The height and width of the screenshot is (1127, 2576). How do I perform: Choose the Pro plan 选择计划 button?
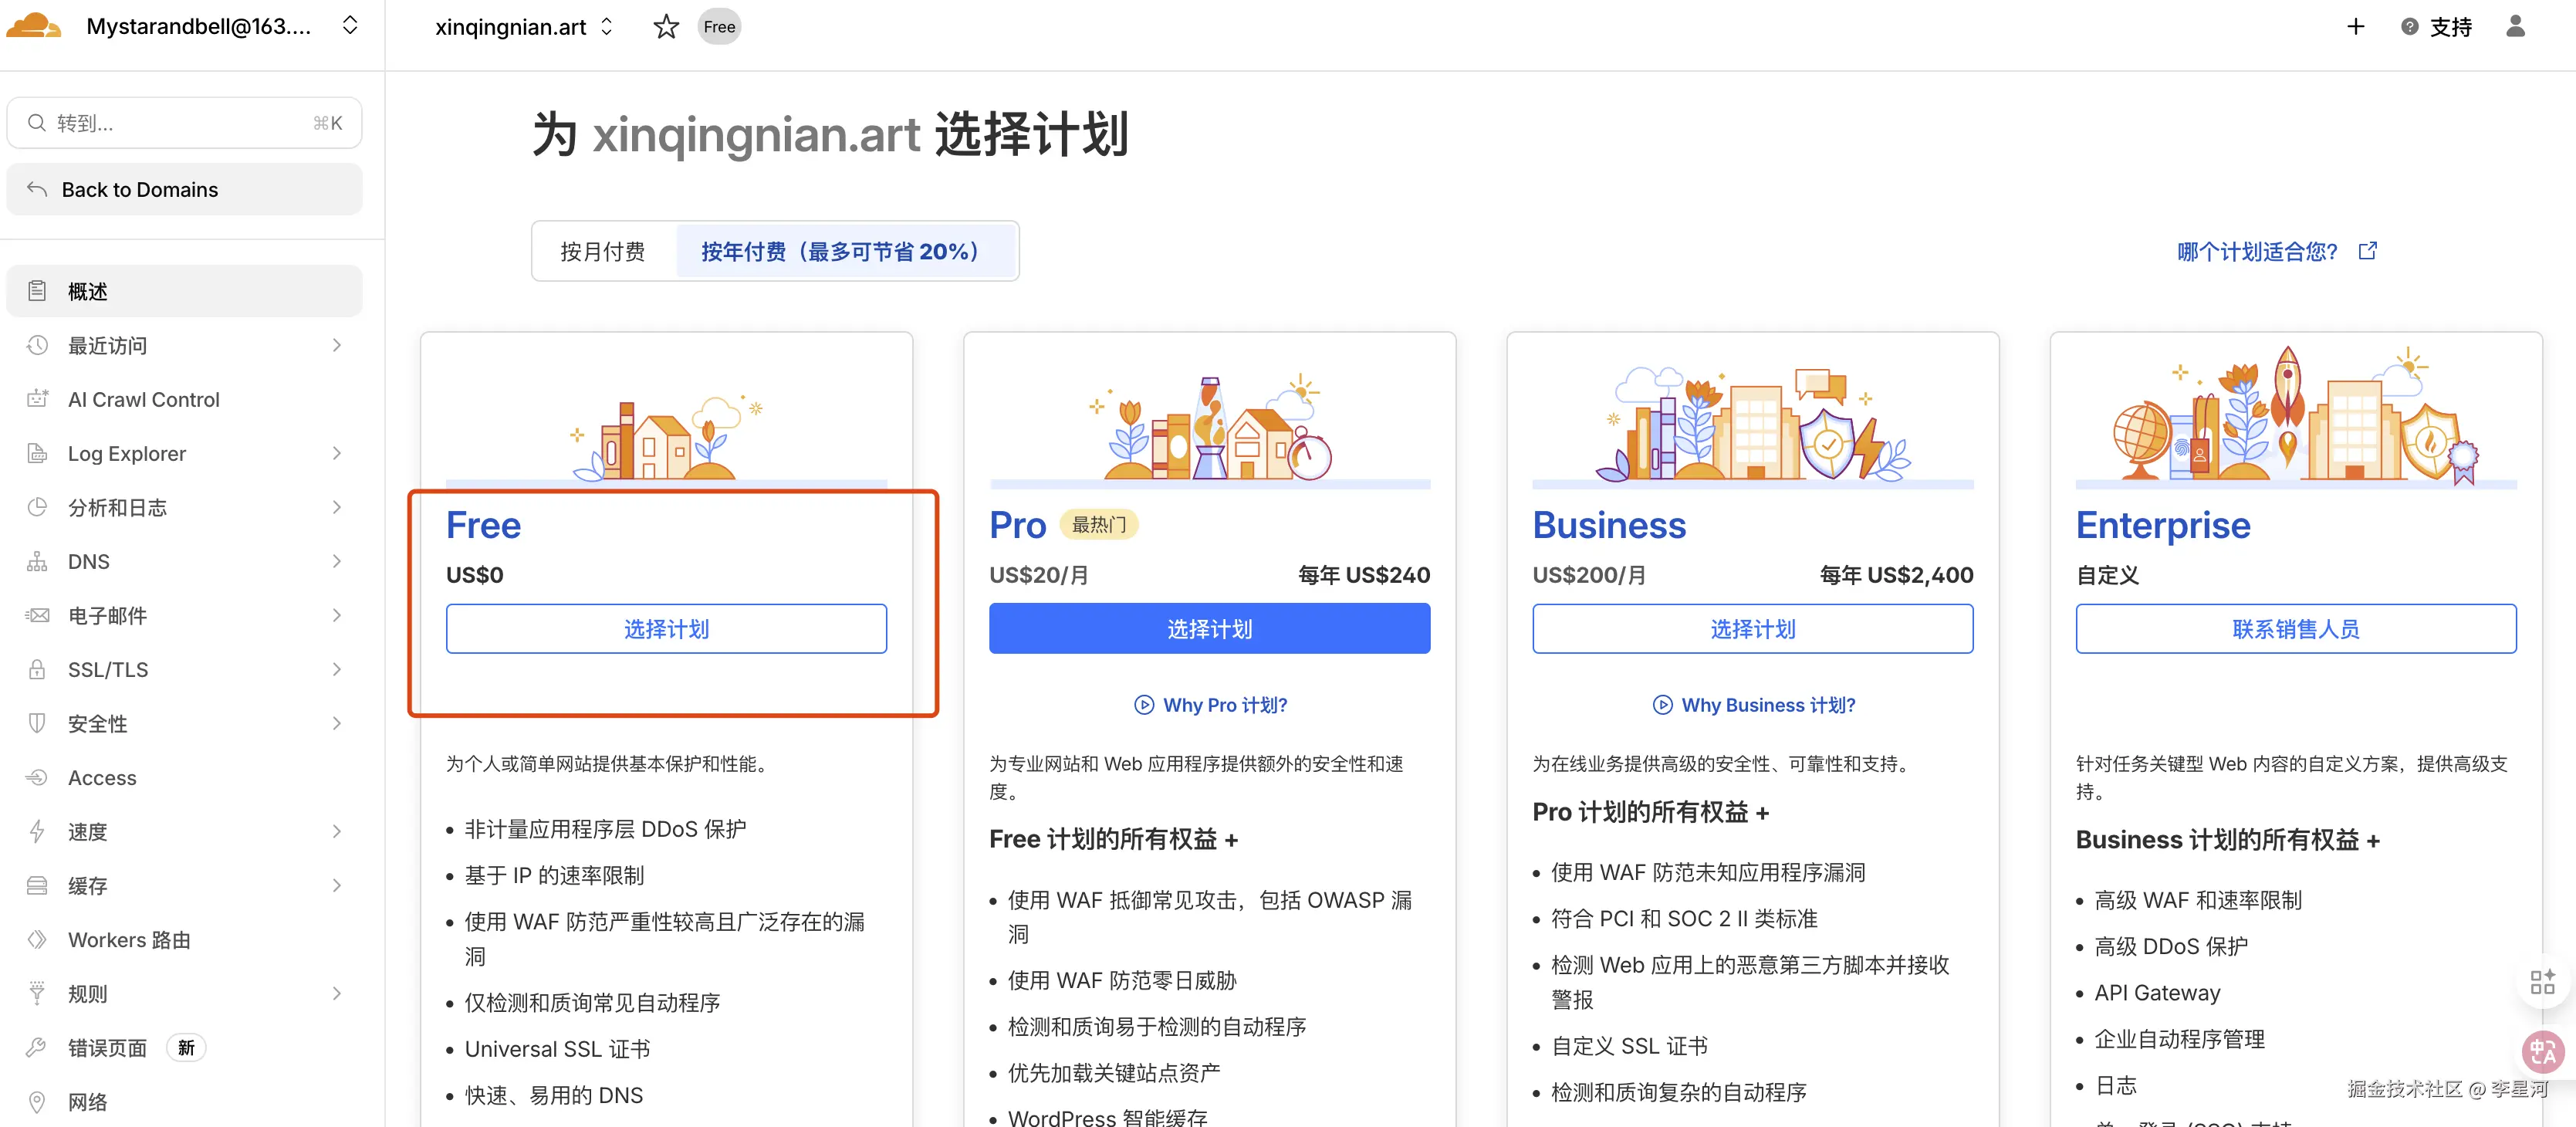click(x=1209, y=629)
